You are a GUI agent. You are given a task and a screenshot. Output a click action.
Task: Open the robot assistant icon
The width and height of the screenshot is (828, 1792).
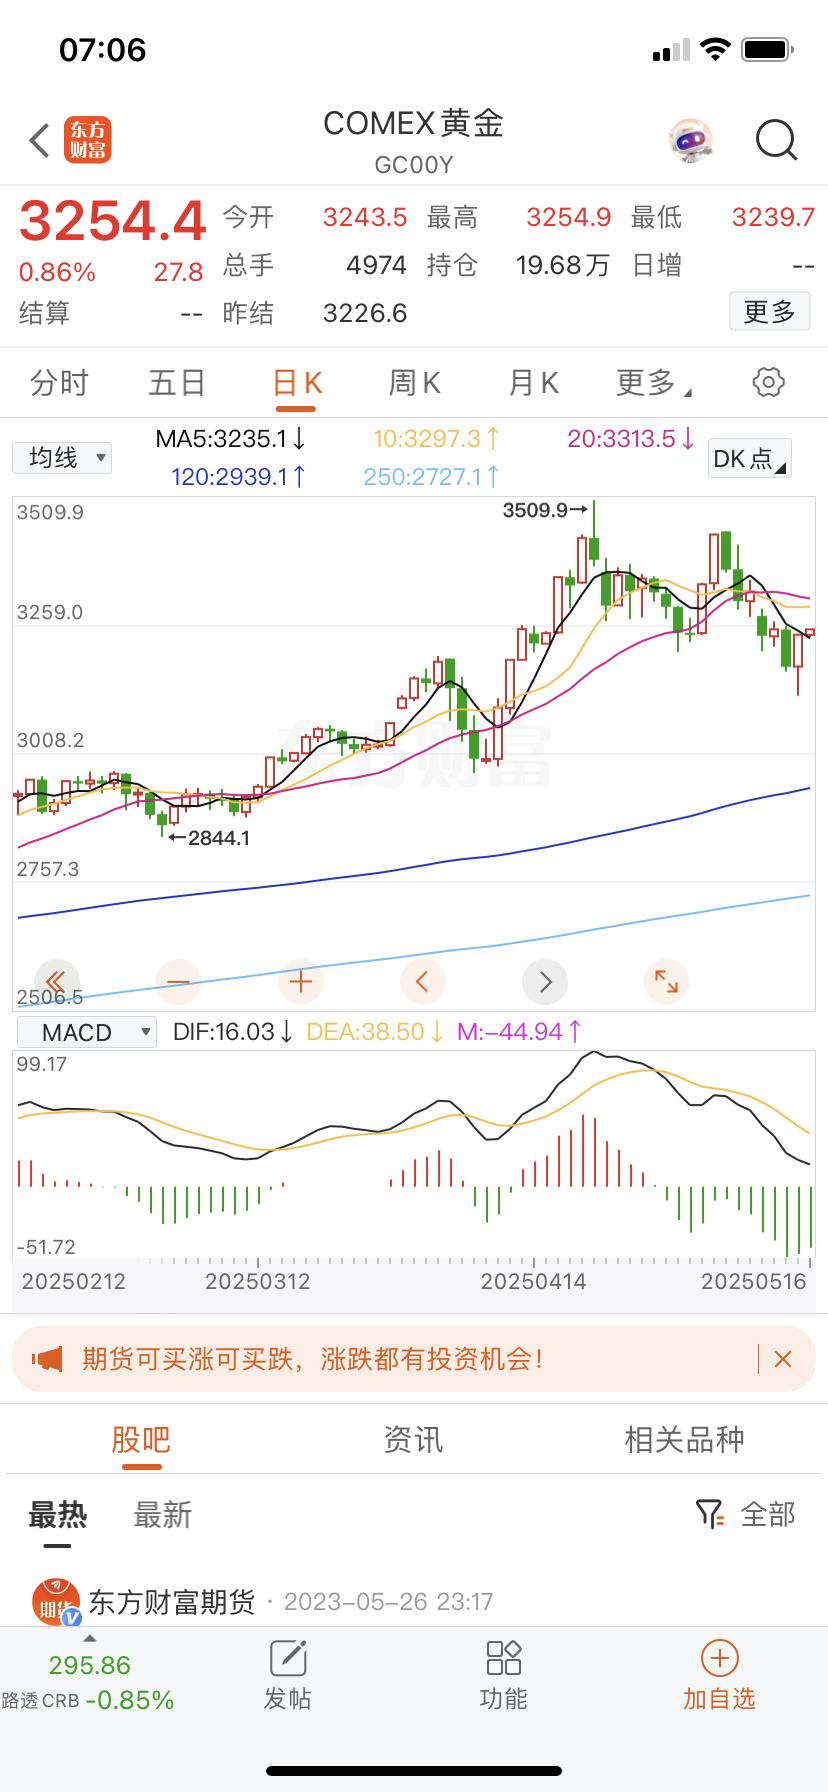[691, 141]
